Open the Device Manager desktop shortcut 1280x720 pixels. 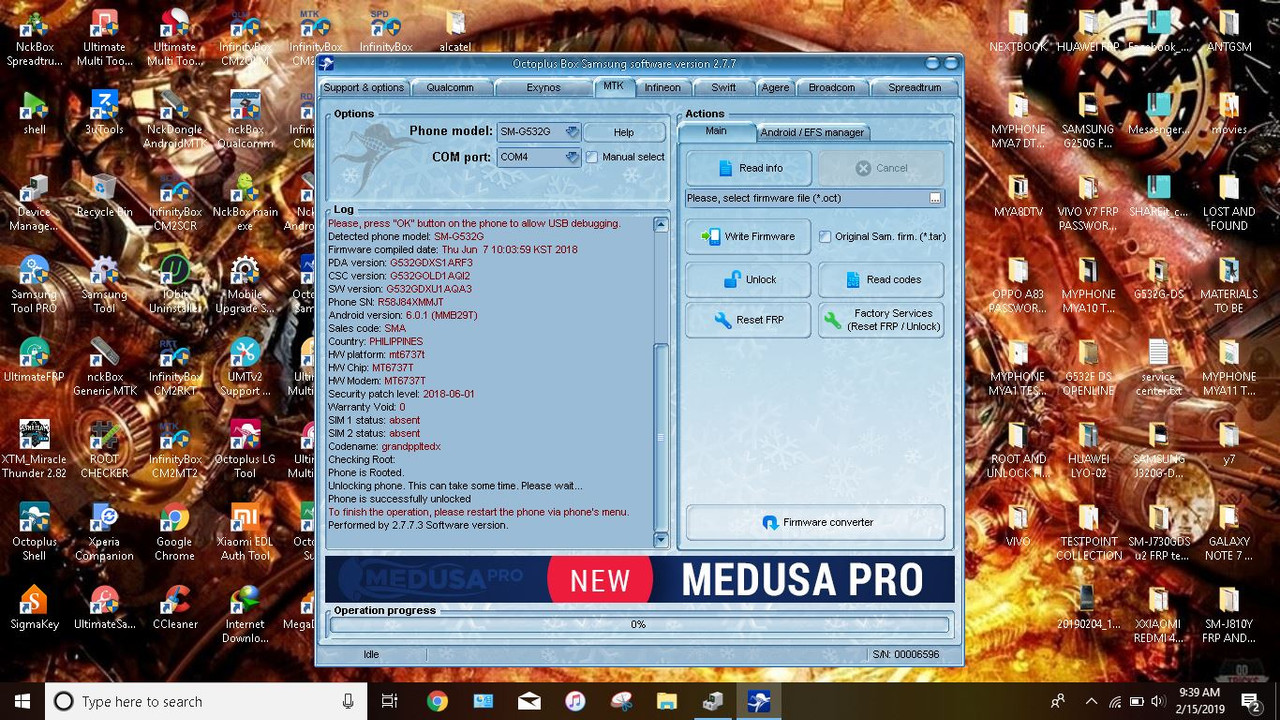[x=34, y=200]
